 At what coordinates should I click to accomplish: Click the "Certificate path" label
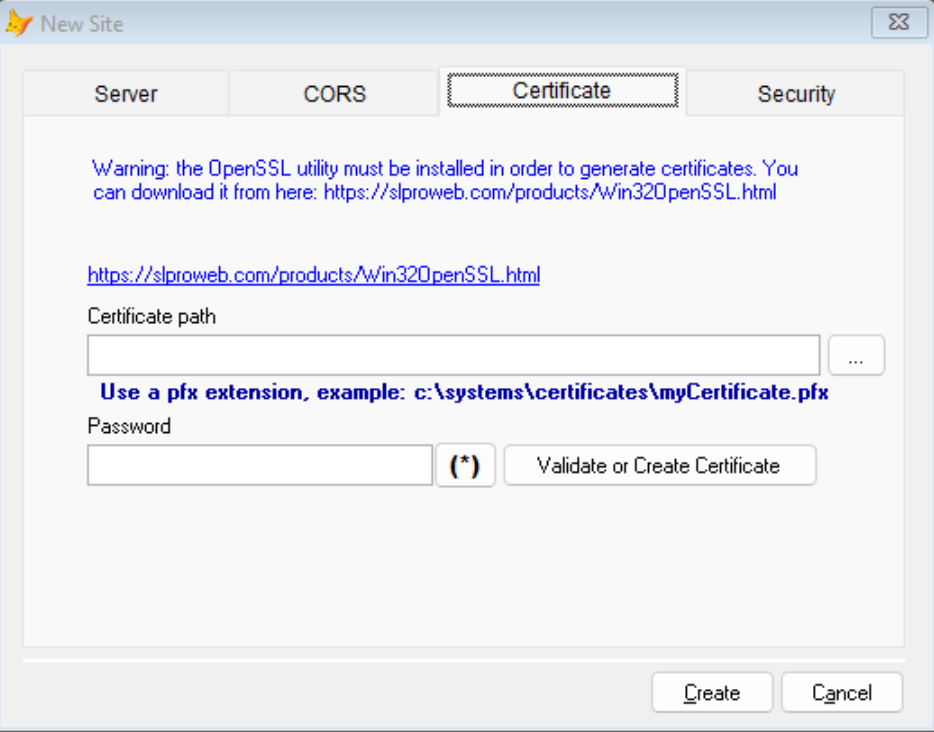coord(151,316)
